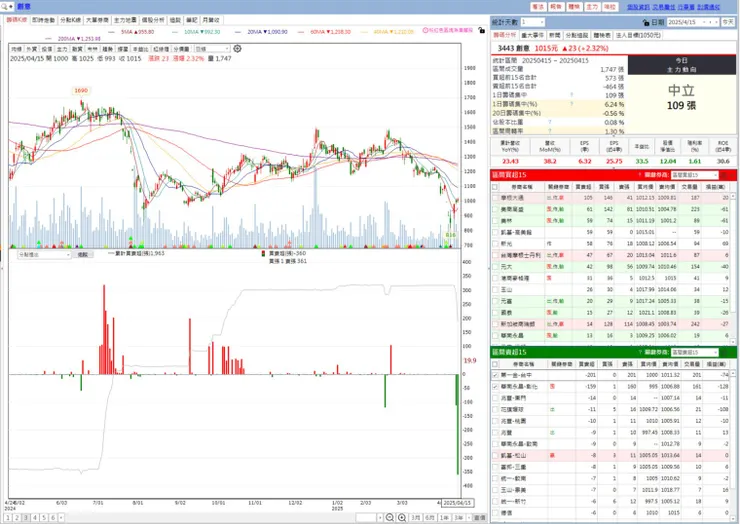Click the question mark beside 1日籌碼集中
This screenshot has width=740, height=524.
tap(572, 95)
